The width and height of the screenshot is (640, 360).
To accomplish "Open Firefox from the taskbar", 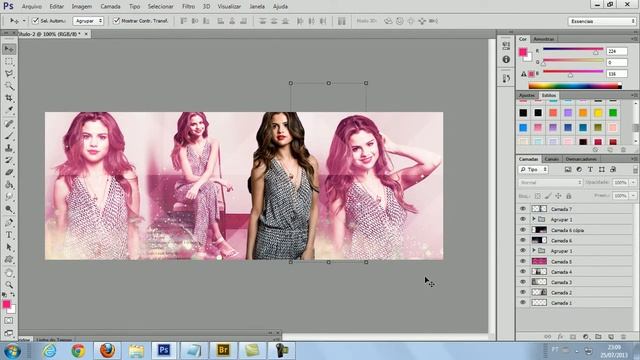I will [x=107, y=350].
